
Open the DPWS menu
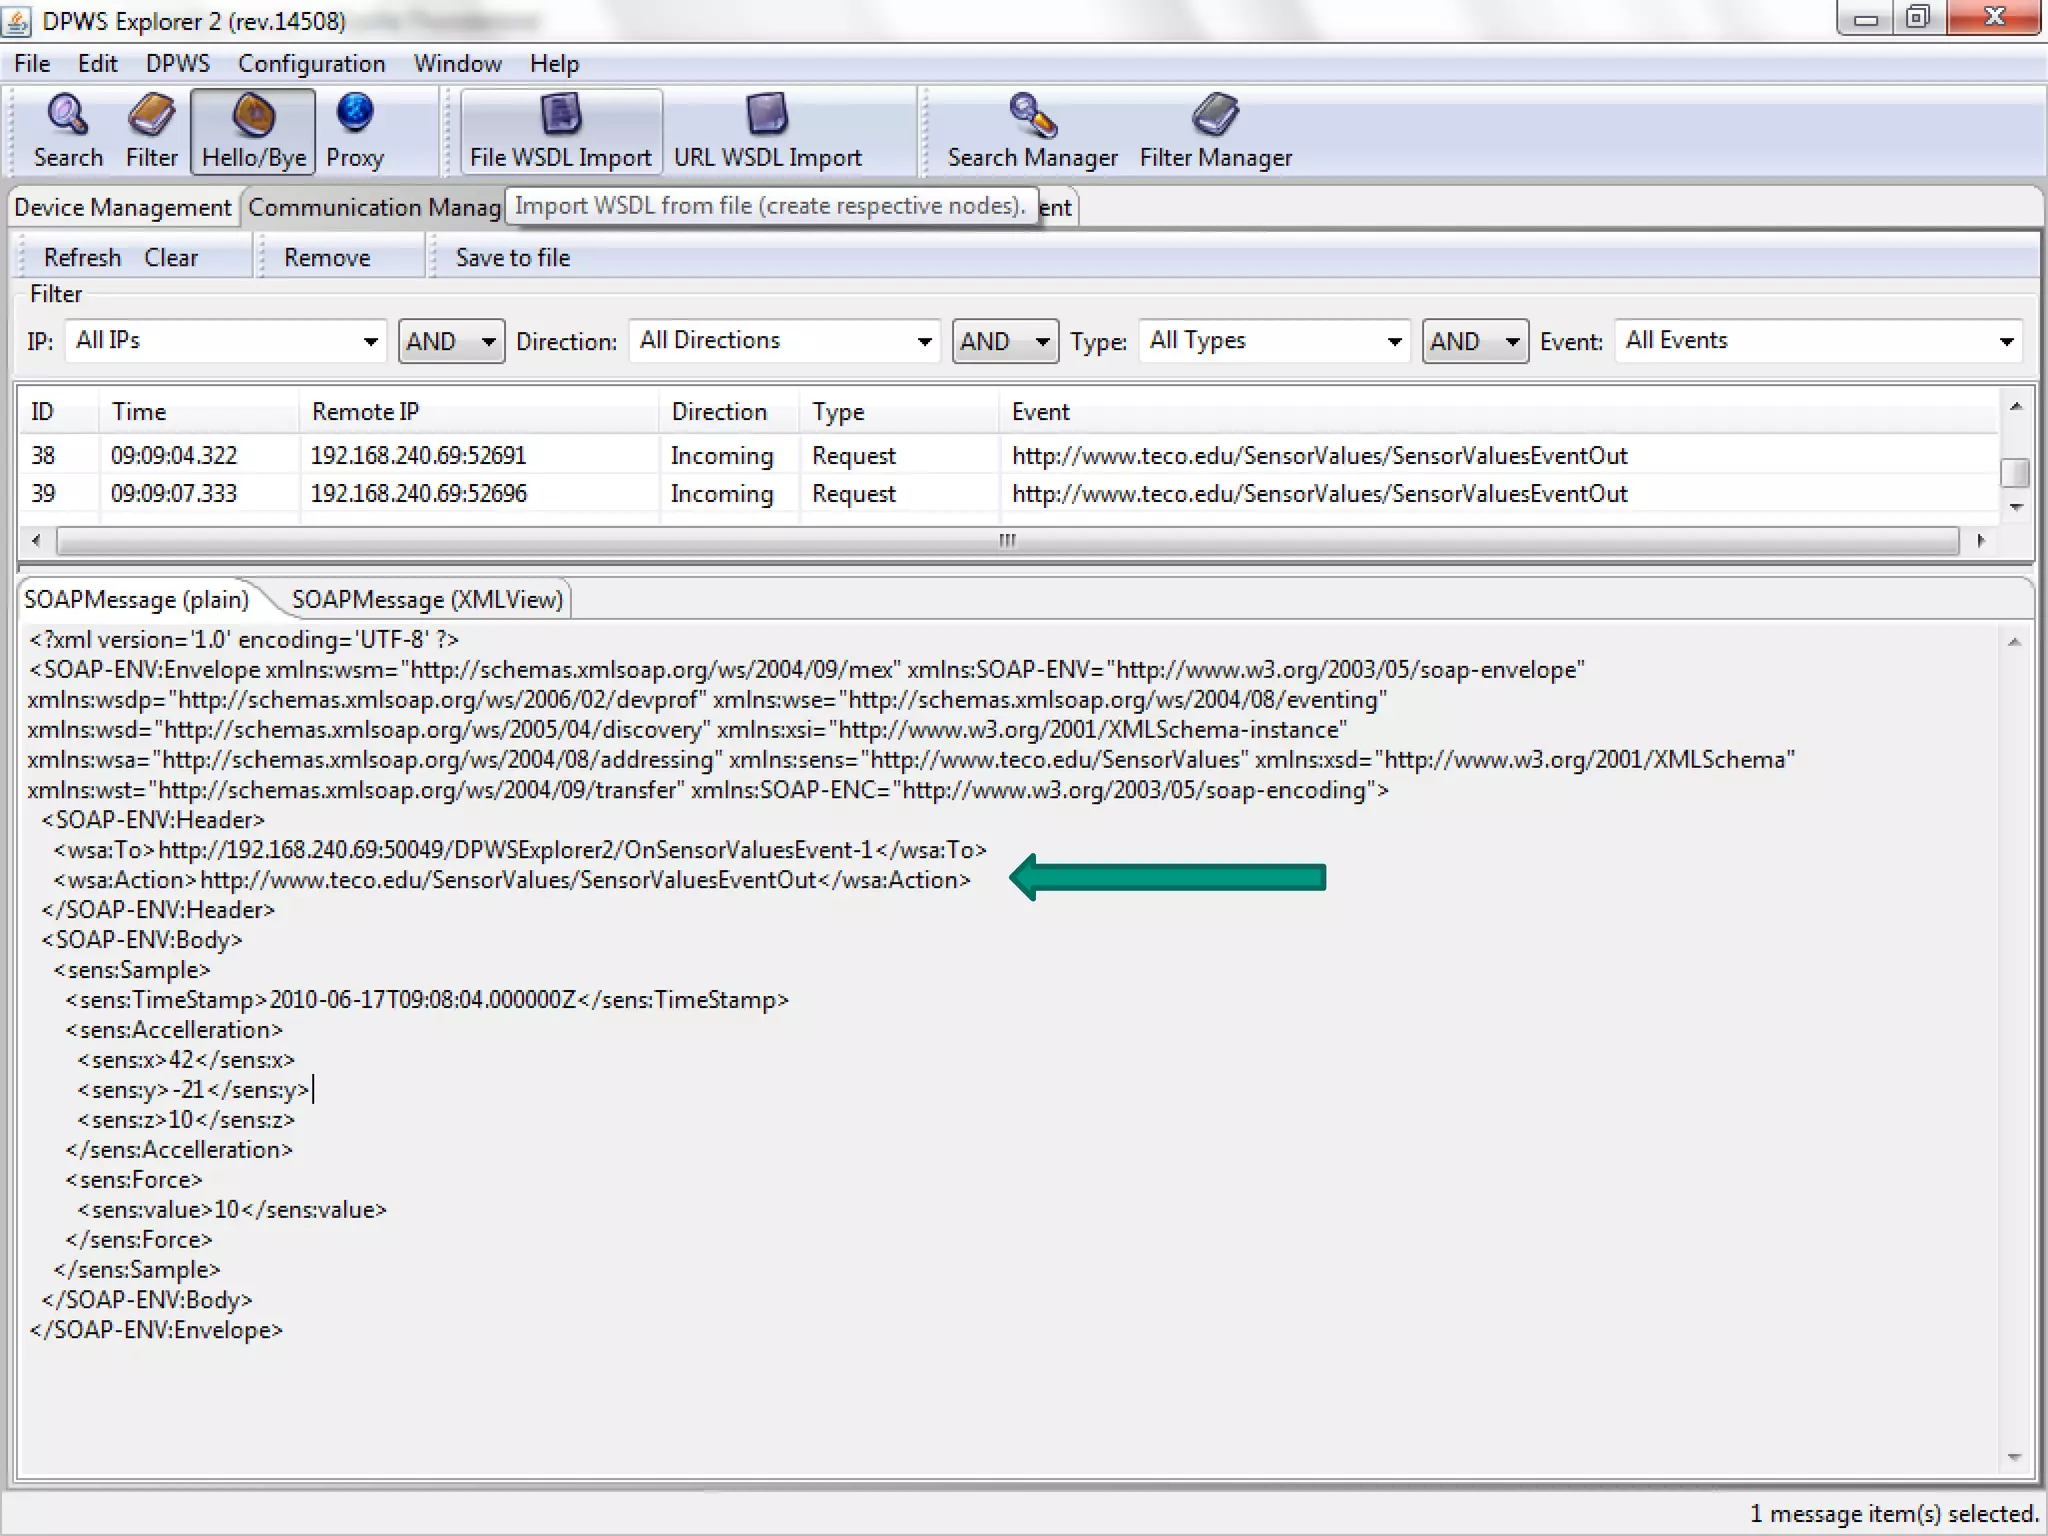177,64
